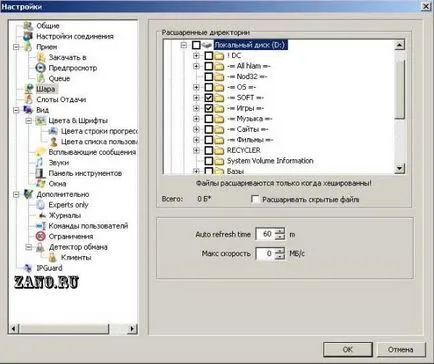
Task: Click the Прием category icon
Action: 28,47
